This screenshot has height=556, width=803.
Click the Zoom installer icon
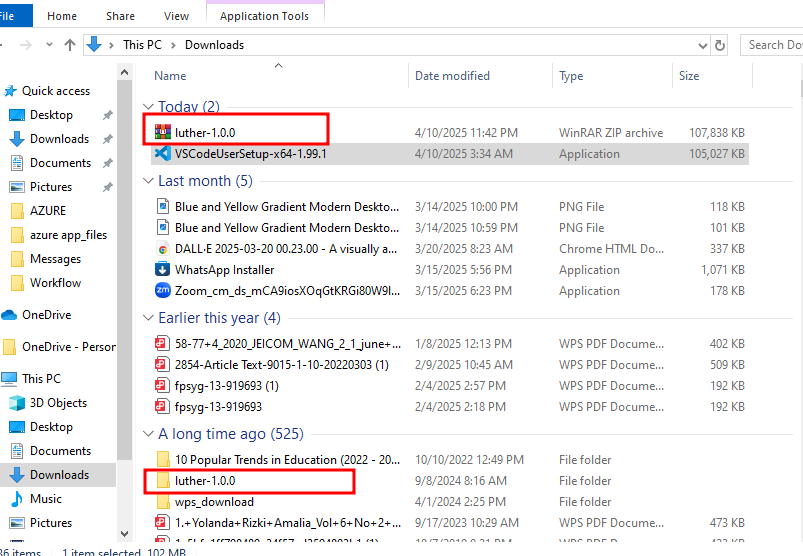coord(163,290)
